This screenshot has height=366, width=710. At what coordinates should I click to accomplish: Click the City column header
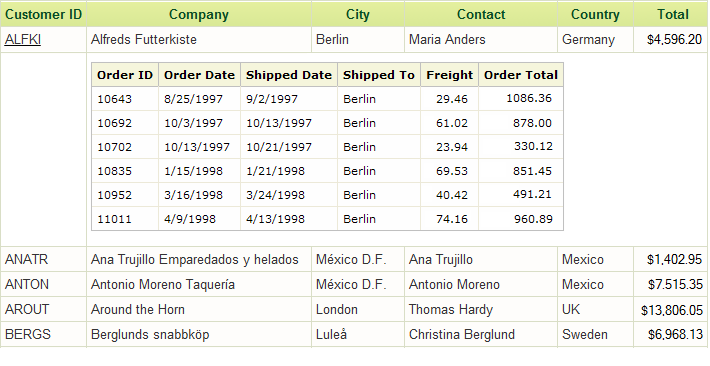(x=358, y=14)
